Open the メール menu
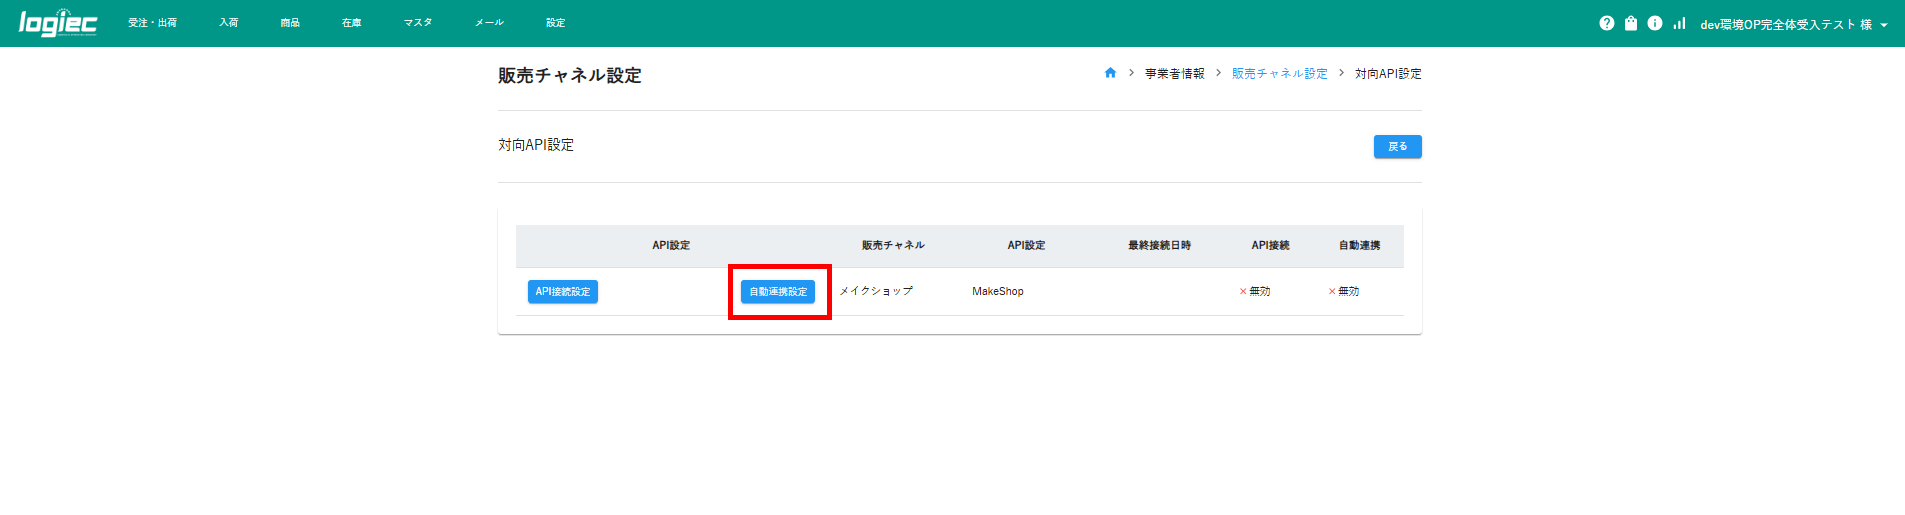The image size is (1905, 515). point(489,23)
